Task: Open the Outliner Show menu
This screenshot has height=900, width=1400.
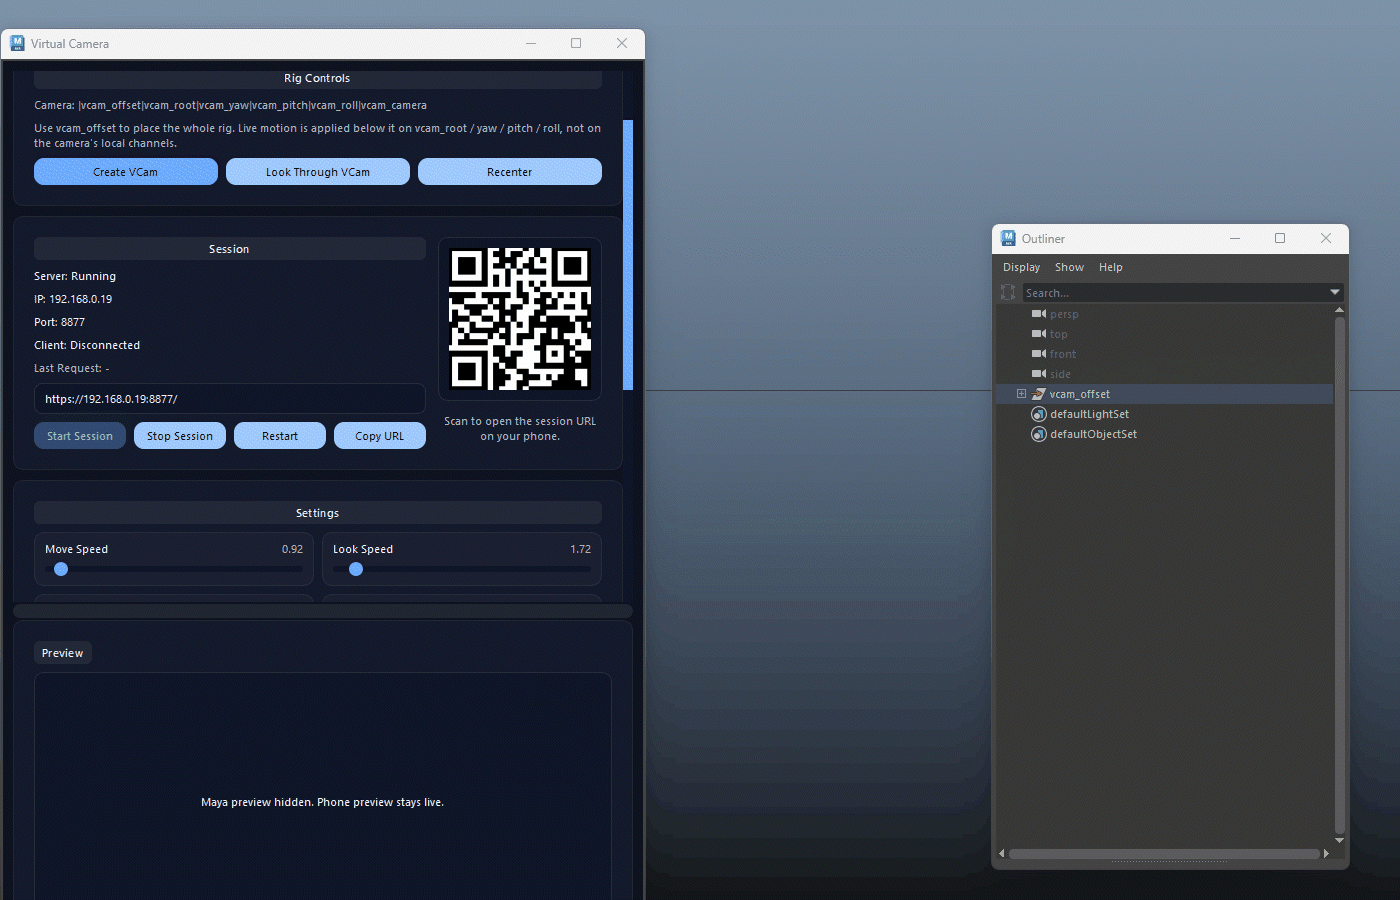Action: point(1069,267)
